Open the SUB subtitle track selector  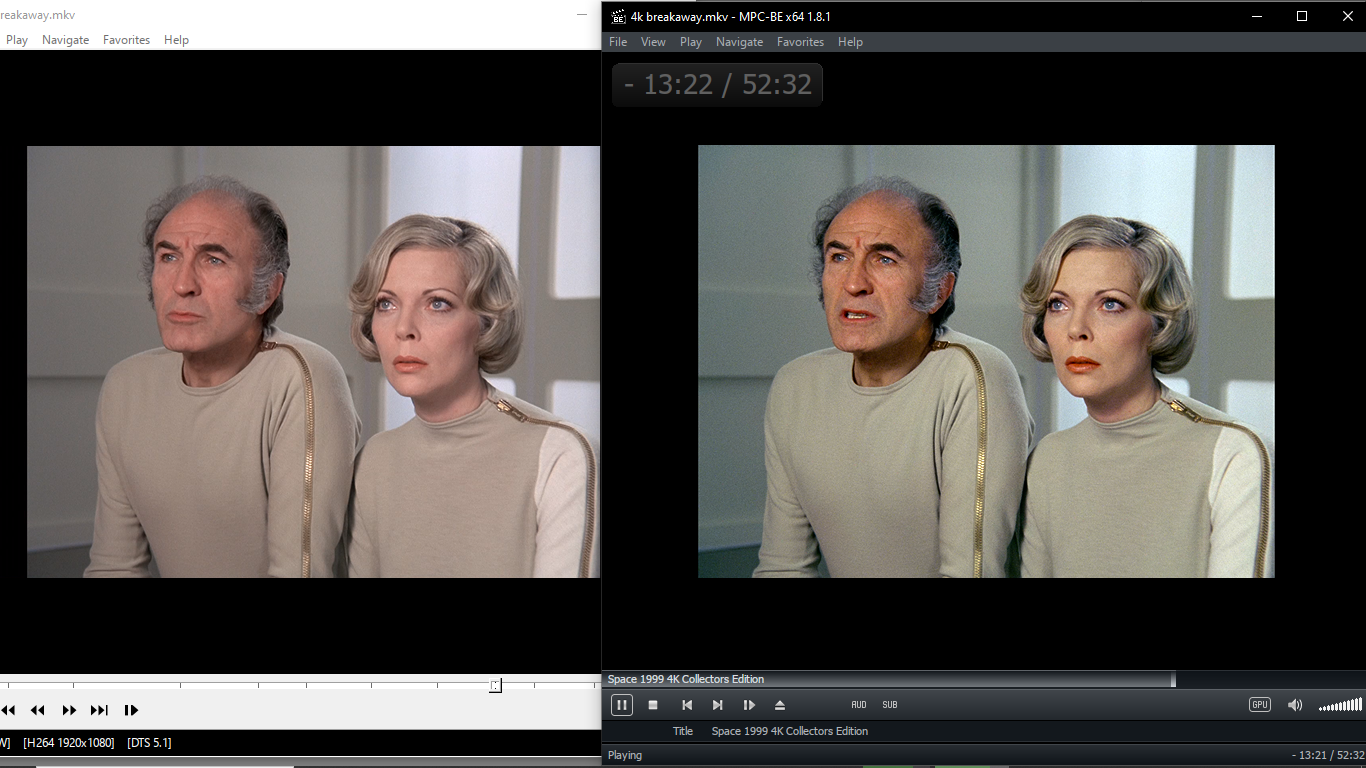890,705
